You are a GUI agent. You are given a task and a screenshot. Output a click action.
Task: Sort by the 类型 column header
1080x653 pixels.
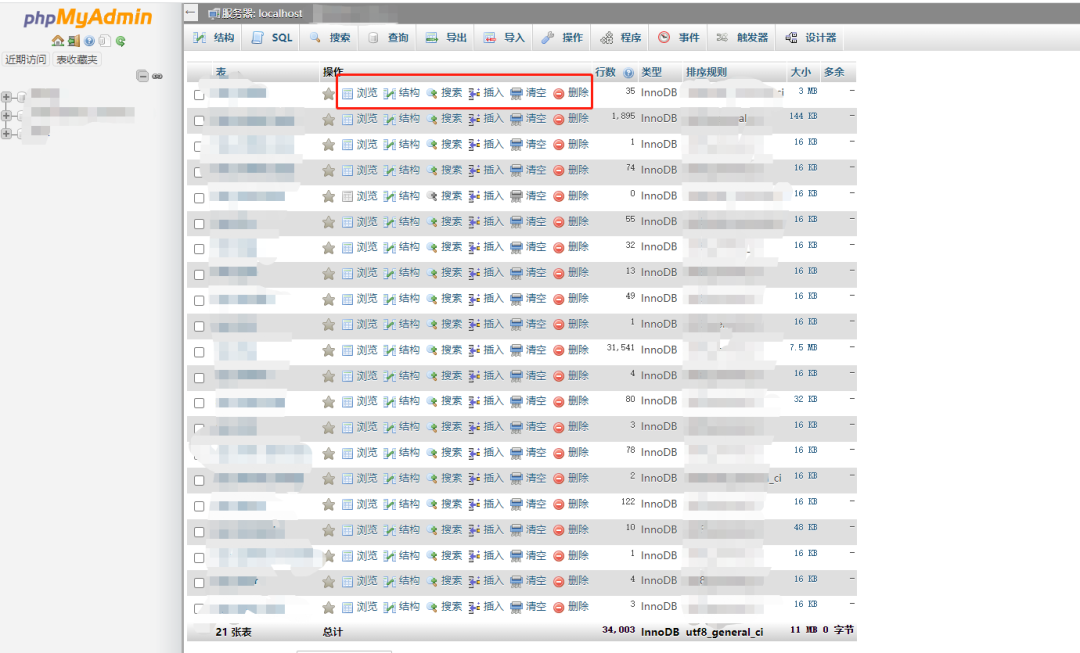pos(652,72)
